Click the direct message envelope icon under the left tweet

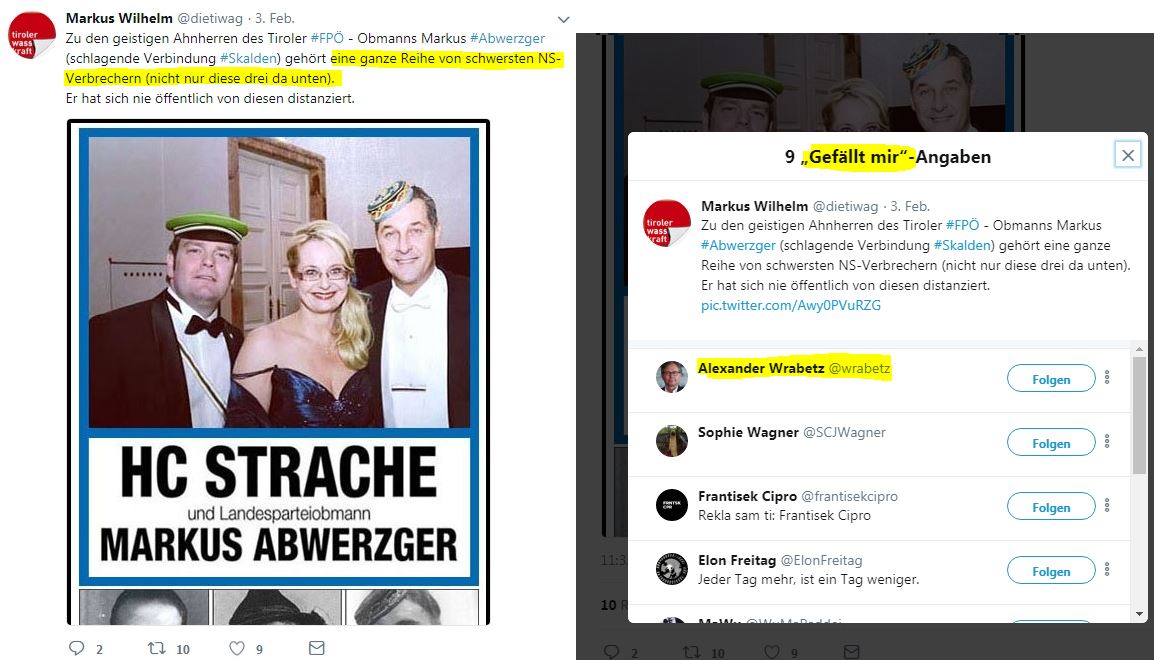[x=316, y=648]
